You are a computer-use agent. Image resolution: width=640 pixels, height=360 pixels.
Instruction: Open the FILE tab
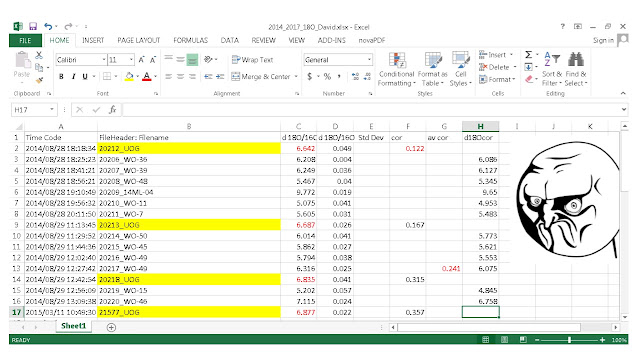pos(25,40)
